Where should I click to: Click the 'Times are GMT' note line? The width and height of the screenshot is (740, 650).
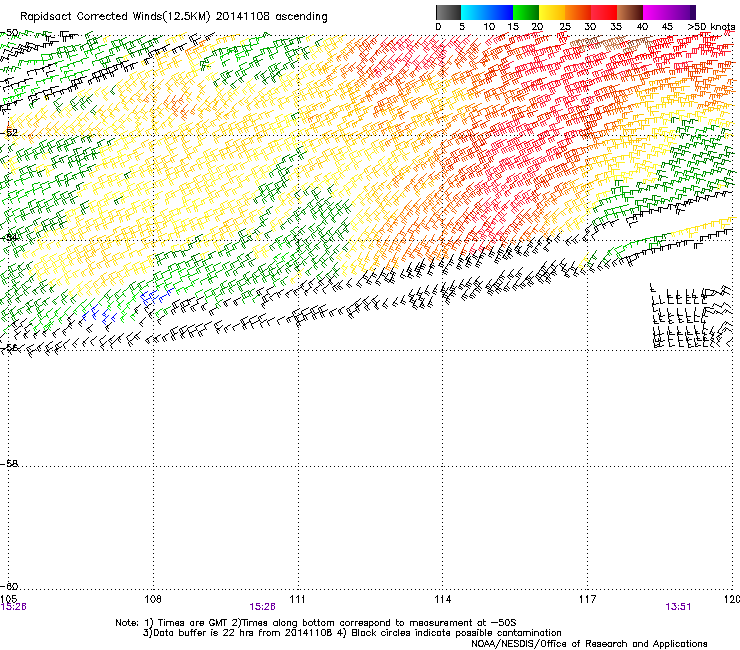click(x=316, y=623)
